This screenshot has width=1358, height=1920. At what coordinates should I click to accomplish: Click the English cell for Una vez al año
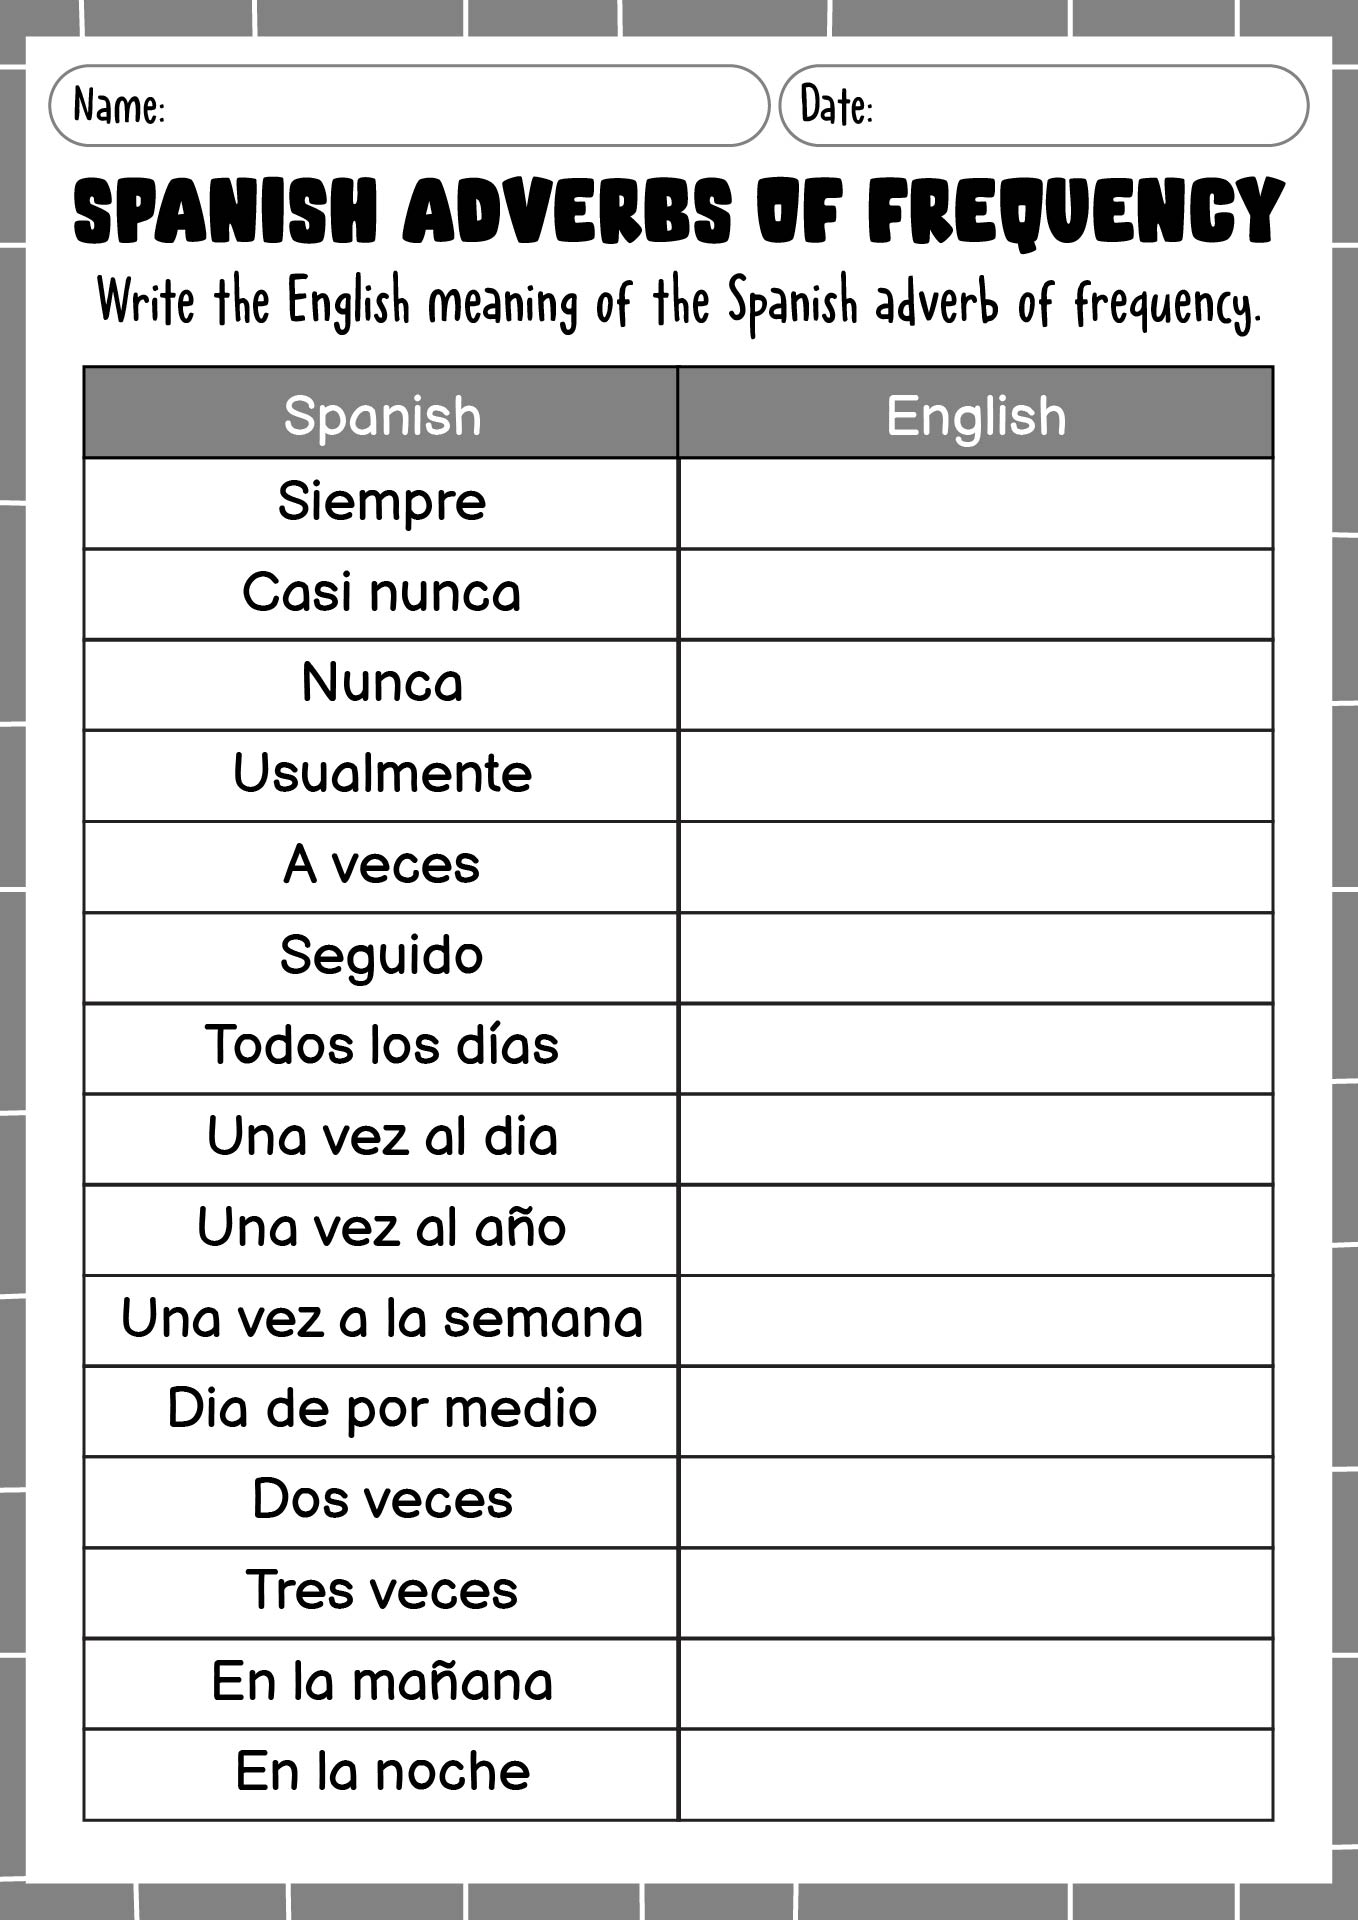[975, 1230]
